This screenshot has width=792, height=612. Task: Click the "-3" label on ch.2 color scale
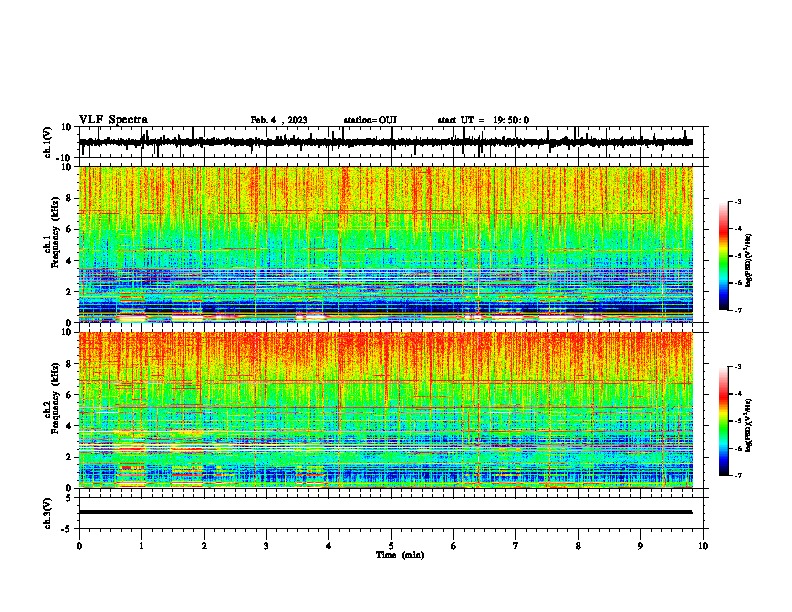point(737,367)
